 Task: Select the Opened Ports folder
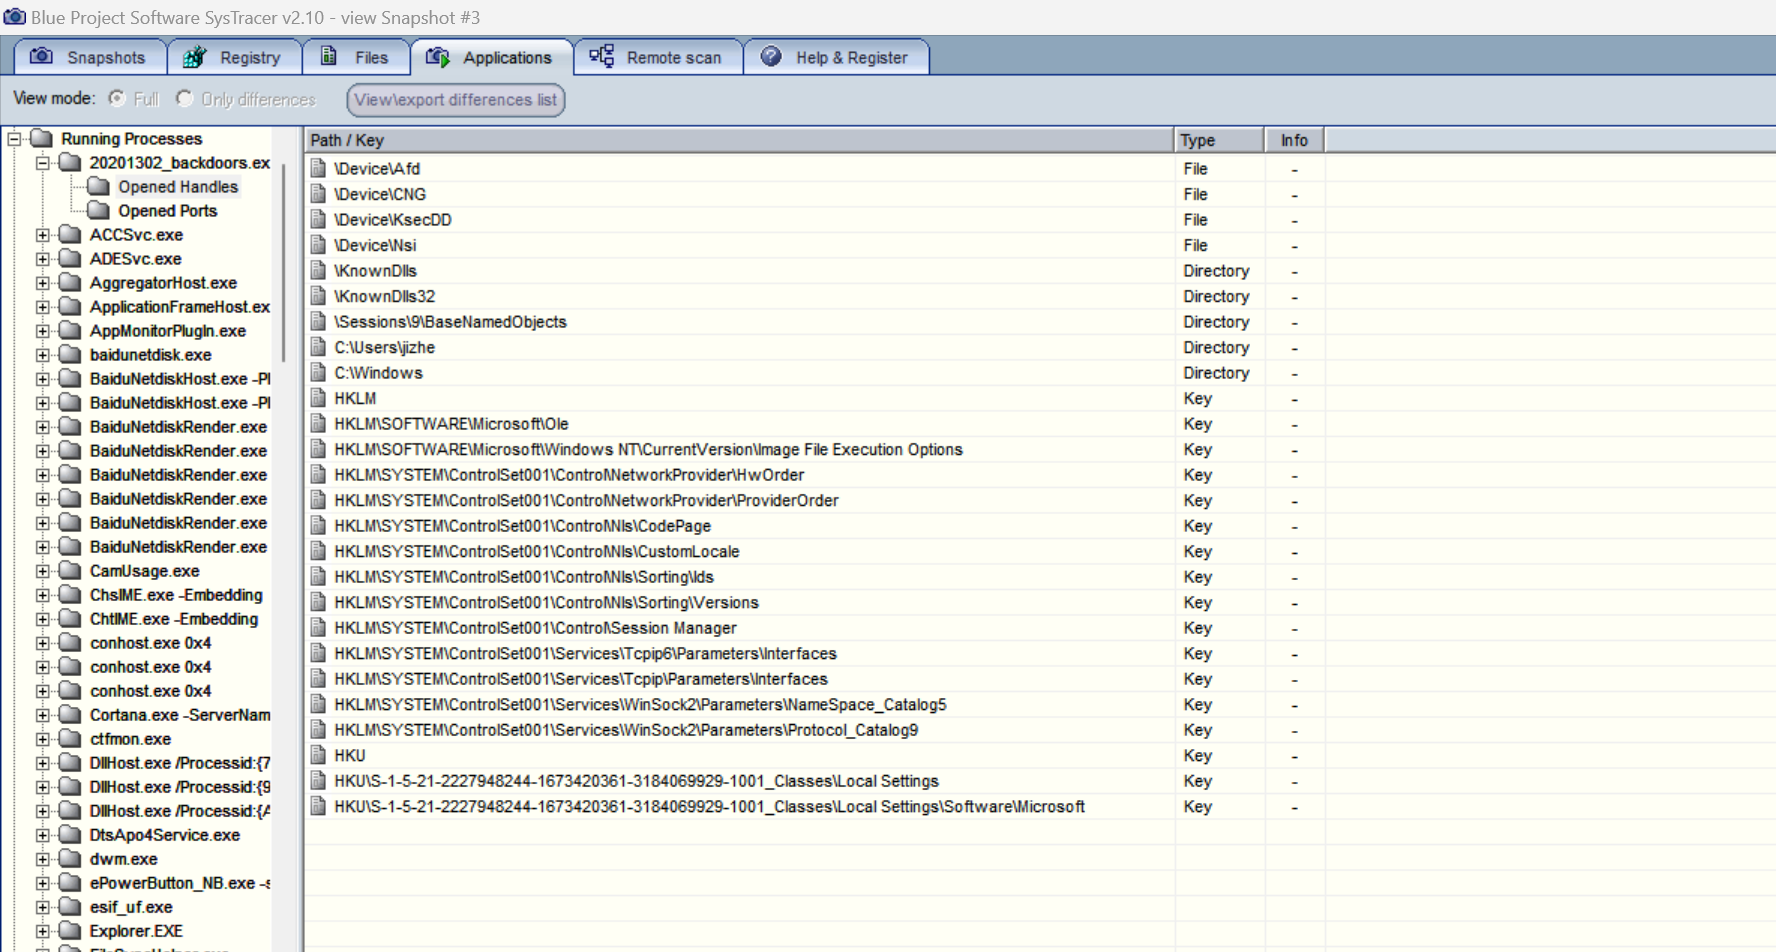coord(167,211)
